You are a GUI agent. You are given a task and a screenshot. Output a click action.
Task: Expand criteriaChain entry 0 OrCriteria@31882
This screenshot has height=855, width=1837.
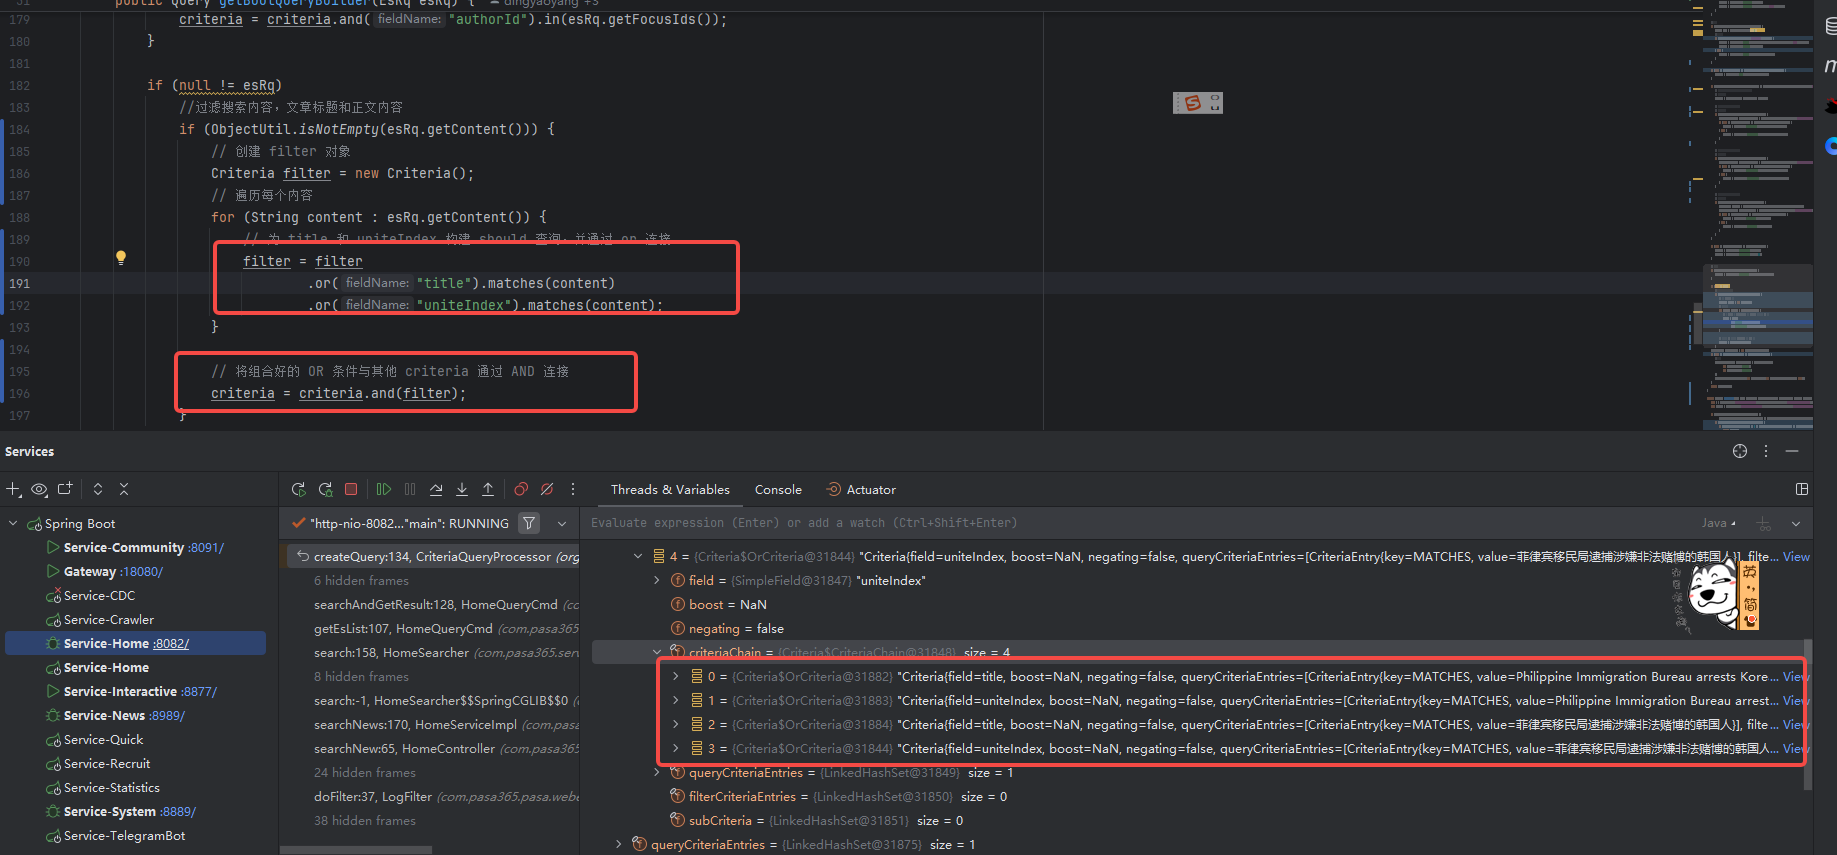(676, 676)
